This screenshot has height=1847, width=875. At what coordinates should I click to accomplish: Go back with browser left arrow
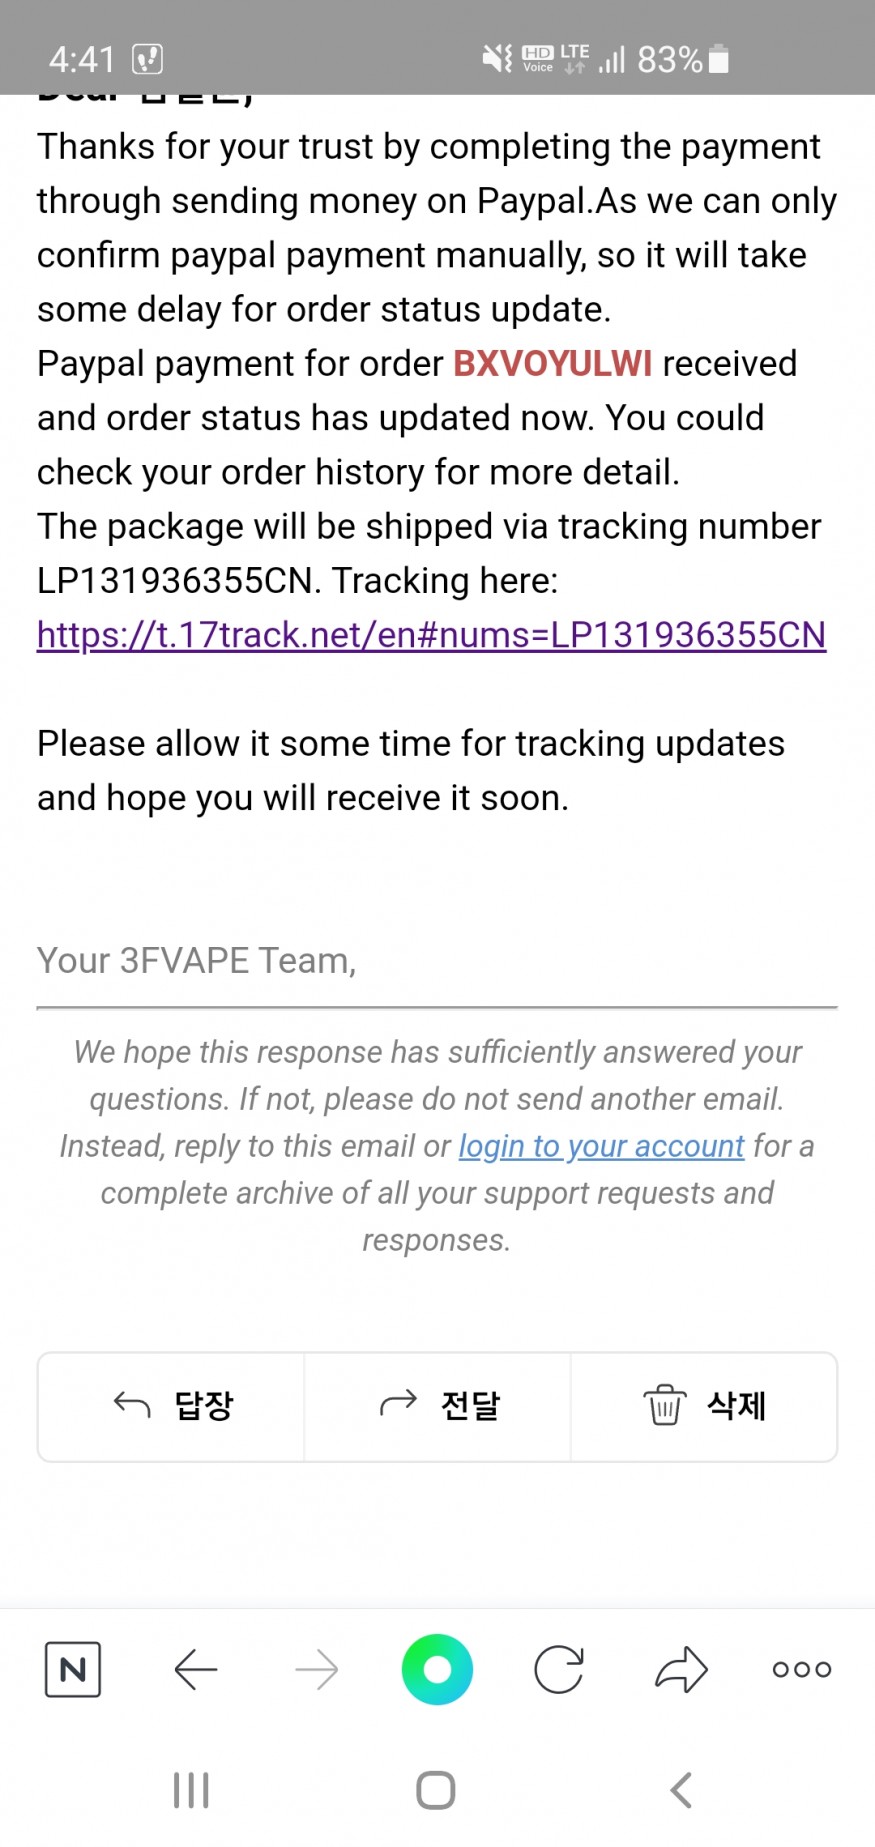[x=196, y=1669]
